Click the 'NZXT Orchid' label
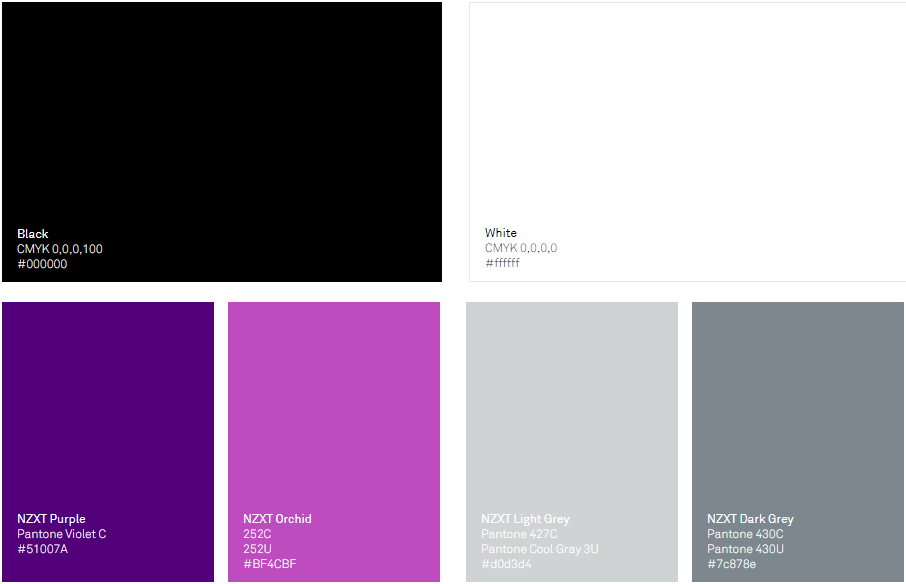This screenshot has height=584, width=906. [x=277, y=519]
